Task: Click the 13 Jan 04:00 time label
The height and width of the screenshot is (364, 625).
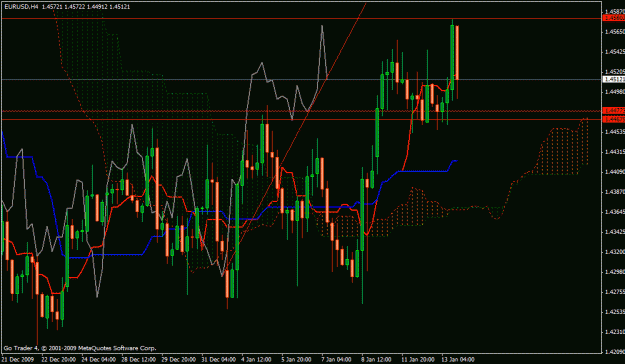Action: pyautogui.click(x=458, y=359)
